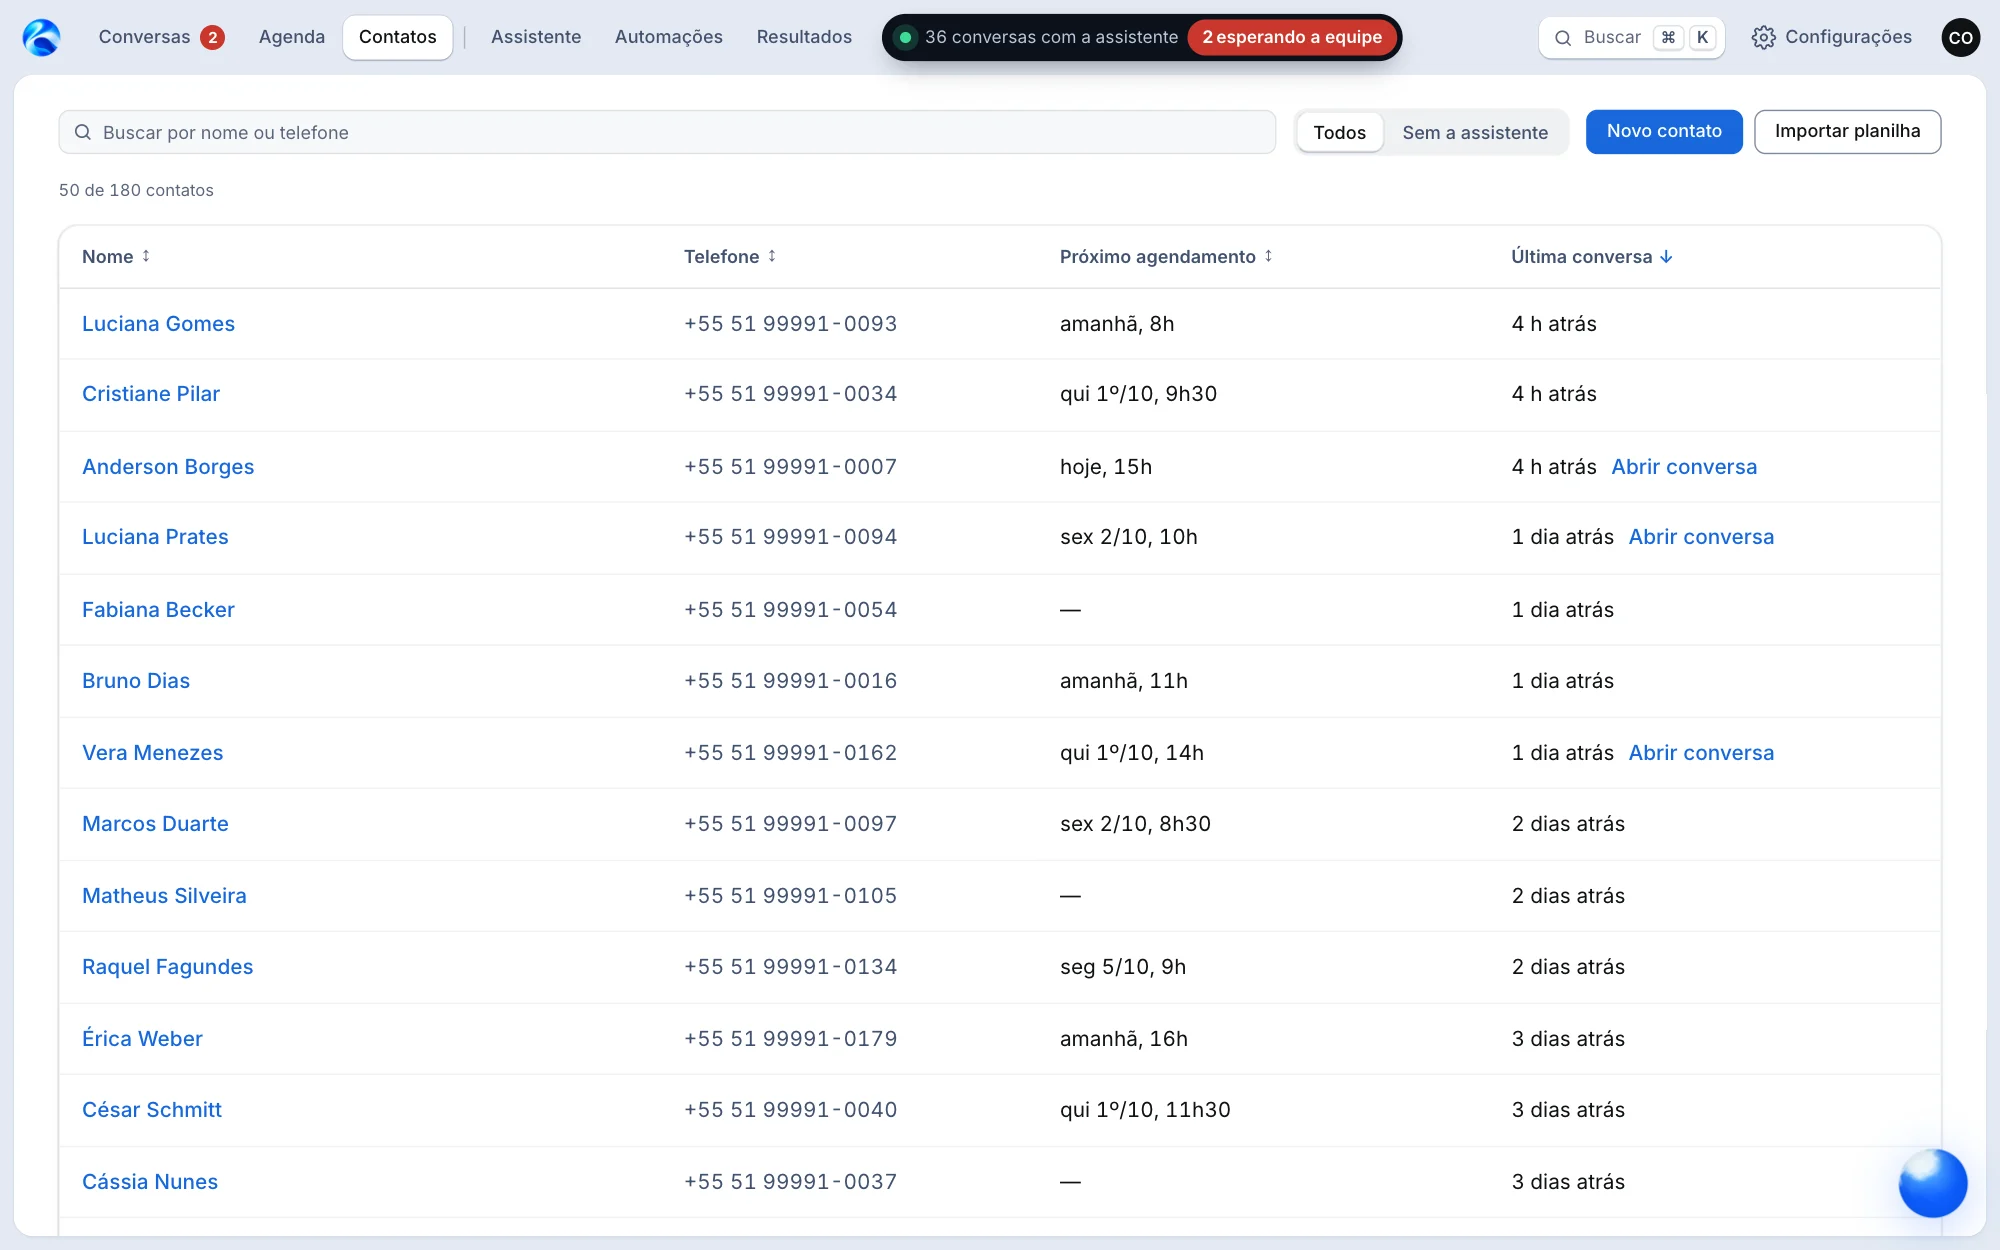View the Resultados tab
Screen dimensions: 2000x1250
tap(804, 37)
